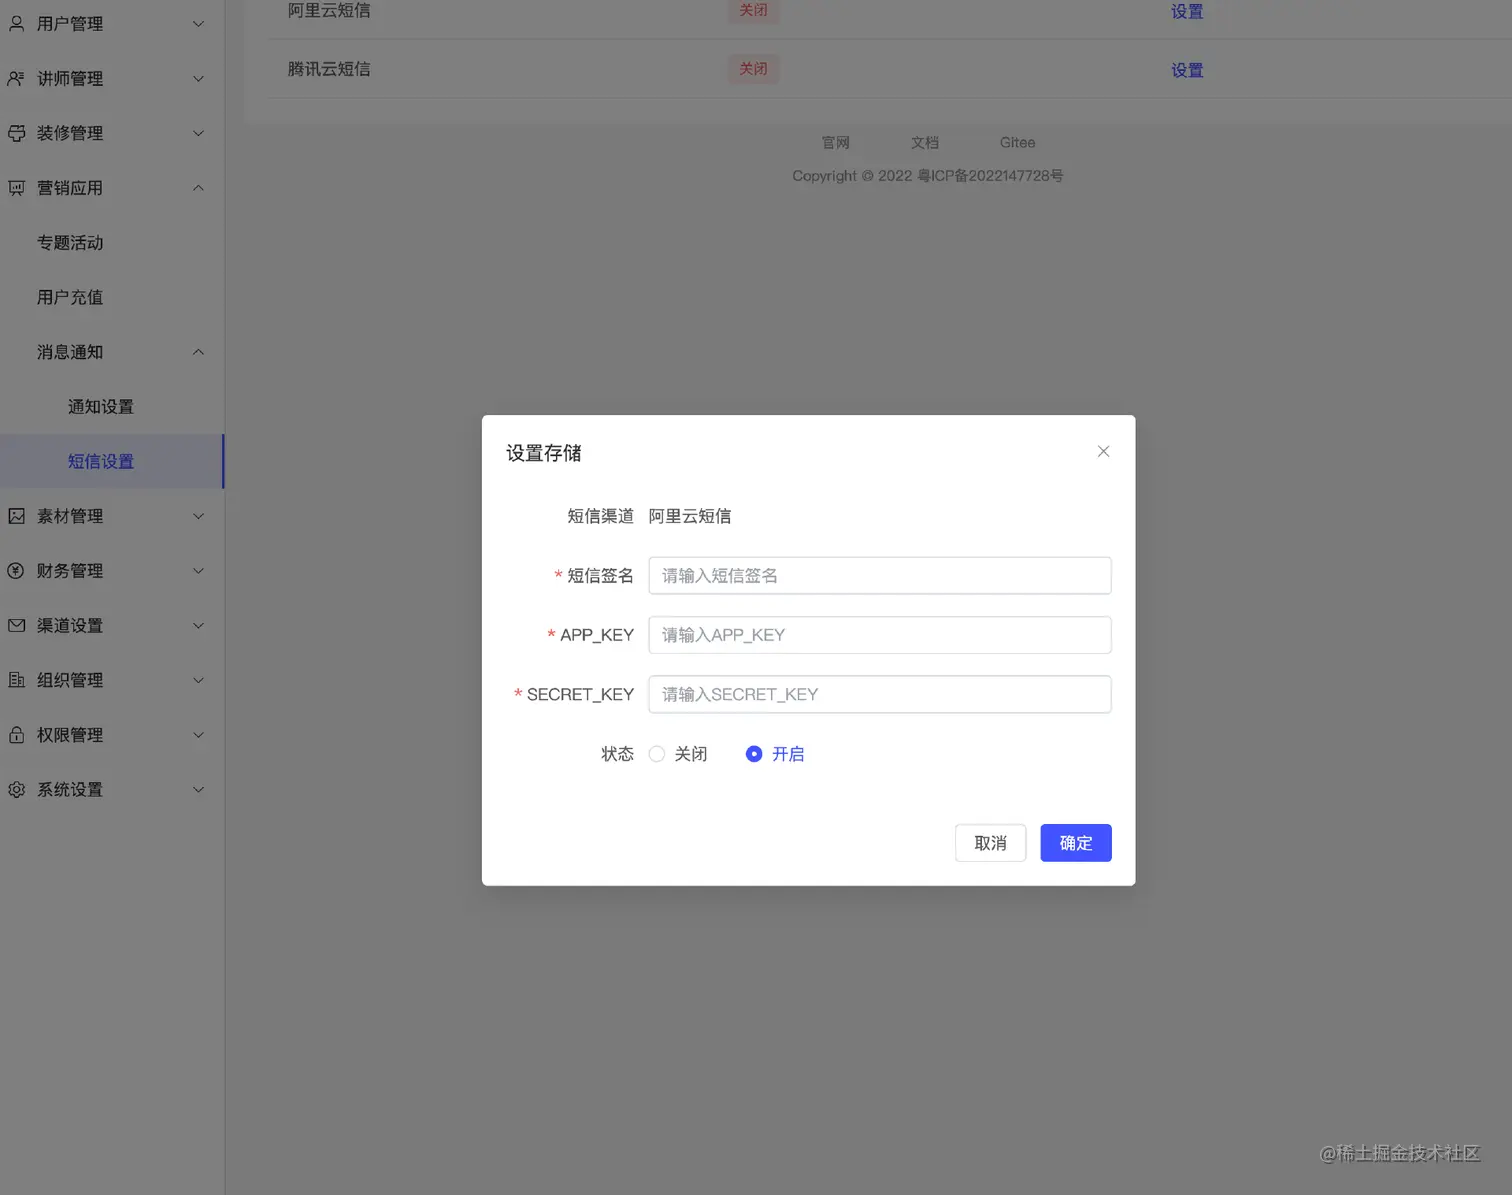Select the 关闭 status radio button
Screen dimensions: 1512x1195
click(657, 754)
